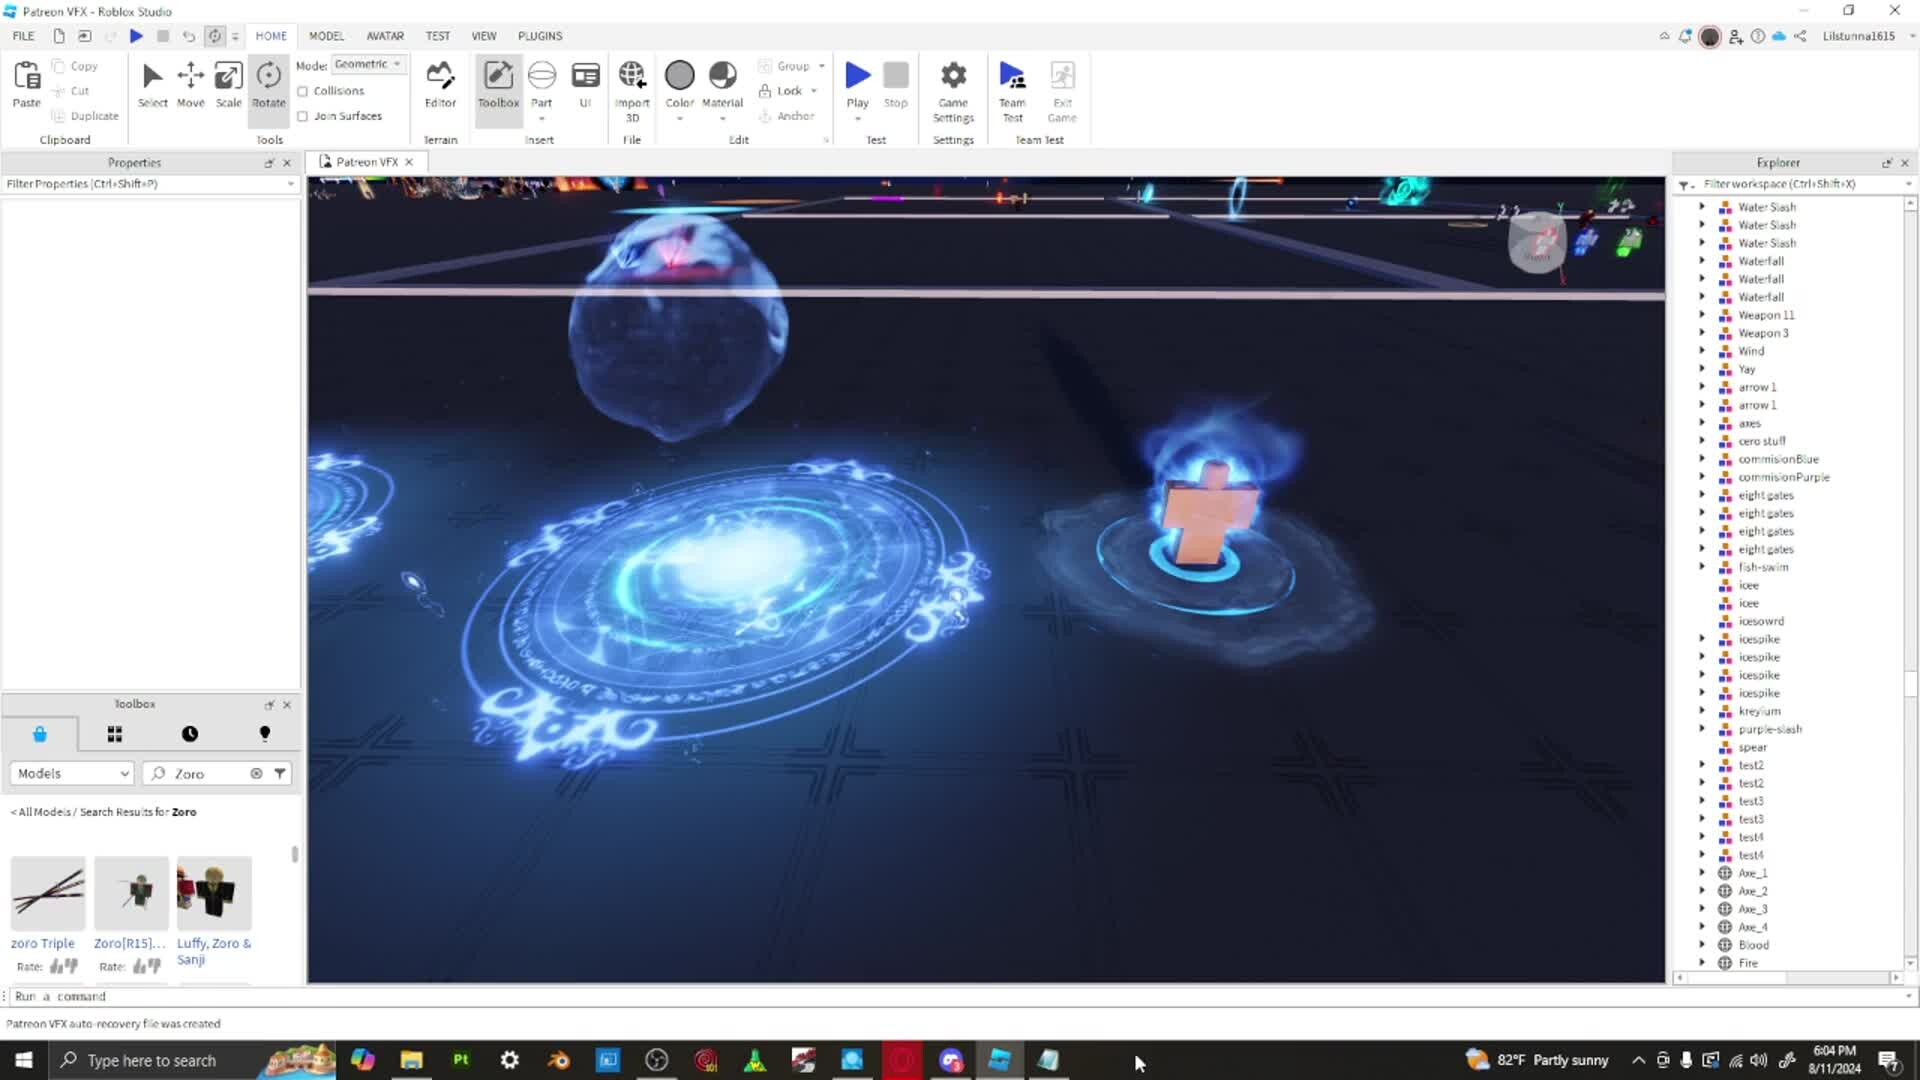The height and width of the screenshot is (1080, 1920).
Task: Select Weapon 11 in Explorer
Action: [x=1766, y=315]
